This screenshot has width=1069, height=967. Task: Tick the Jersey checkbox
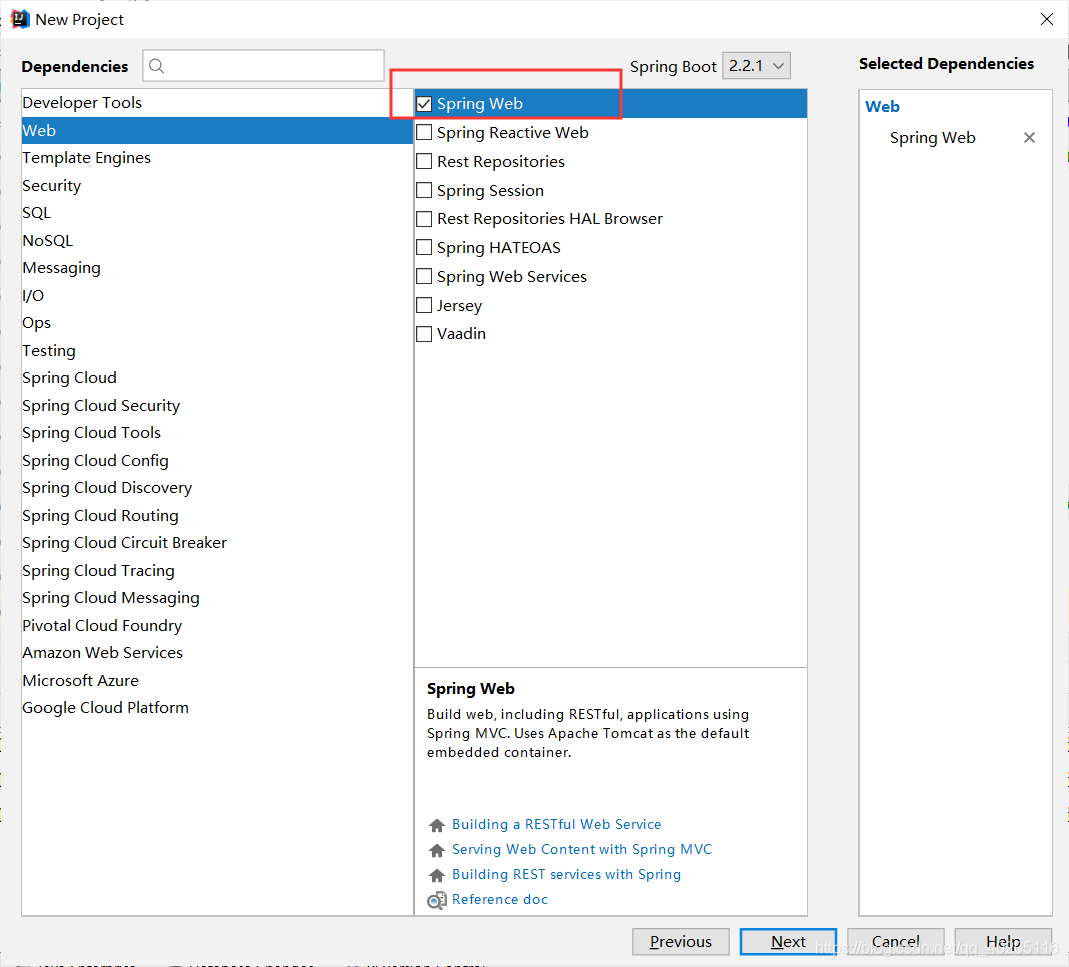(x=424, y=306)
